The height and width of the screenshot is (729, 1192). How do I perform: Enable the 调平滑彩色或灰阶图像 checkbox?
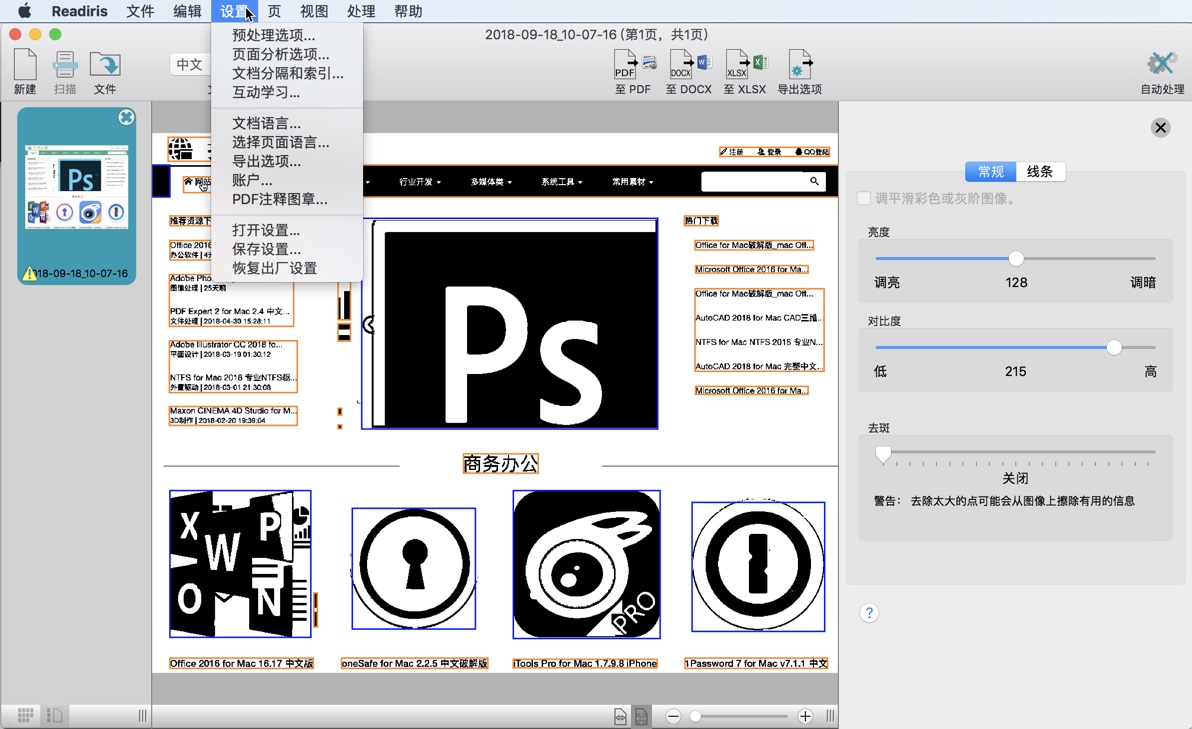click(x=862, y=196)
